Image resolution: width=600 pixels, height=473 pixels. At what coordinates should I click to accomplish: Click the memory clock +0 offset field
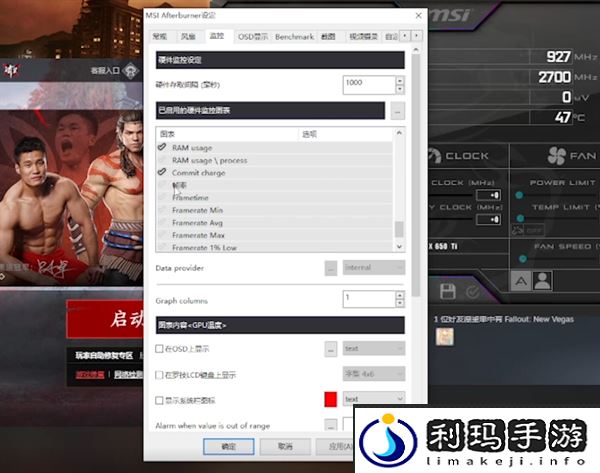[x=488, y=219]
